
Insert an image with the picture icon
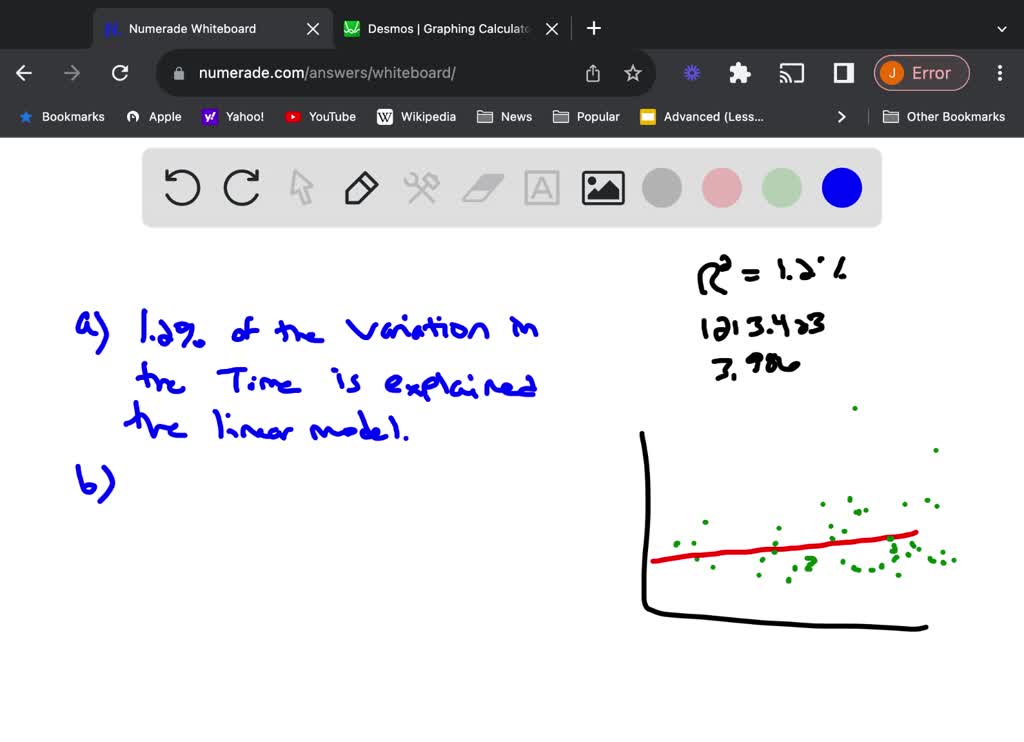[x=603, y=188]
